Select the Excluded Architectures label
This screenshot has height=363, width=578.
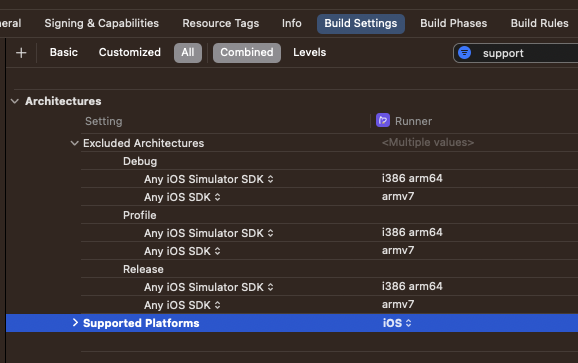point(143,143)
